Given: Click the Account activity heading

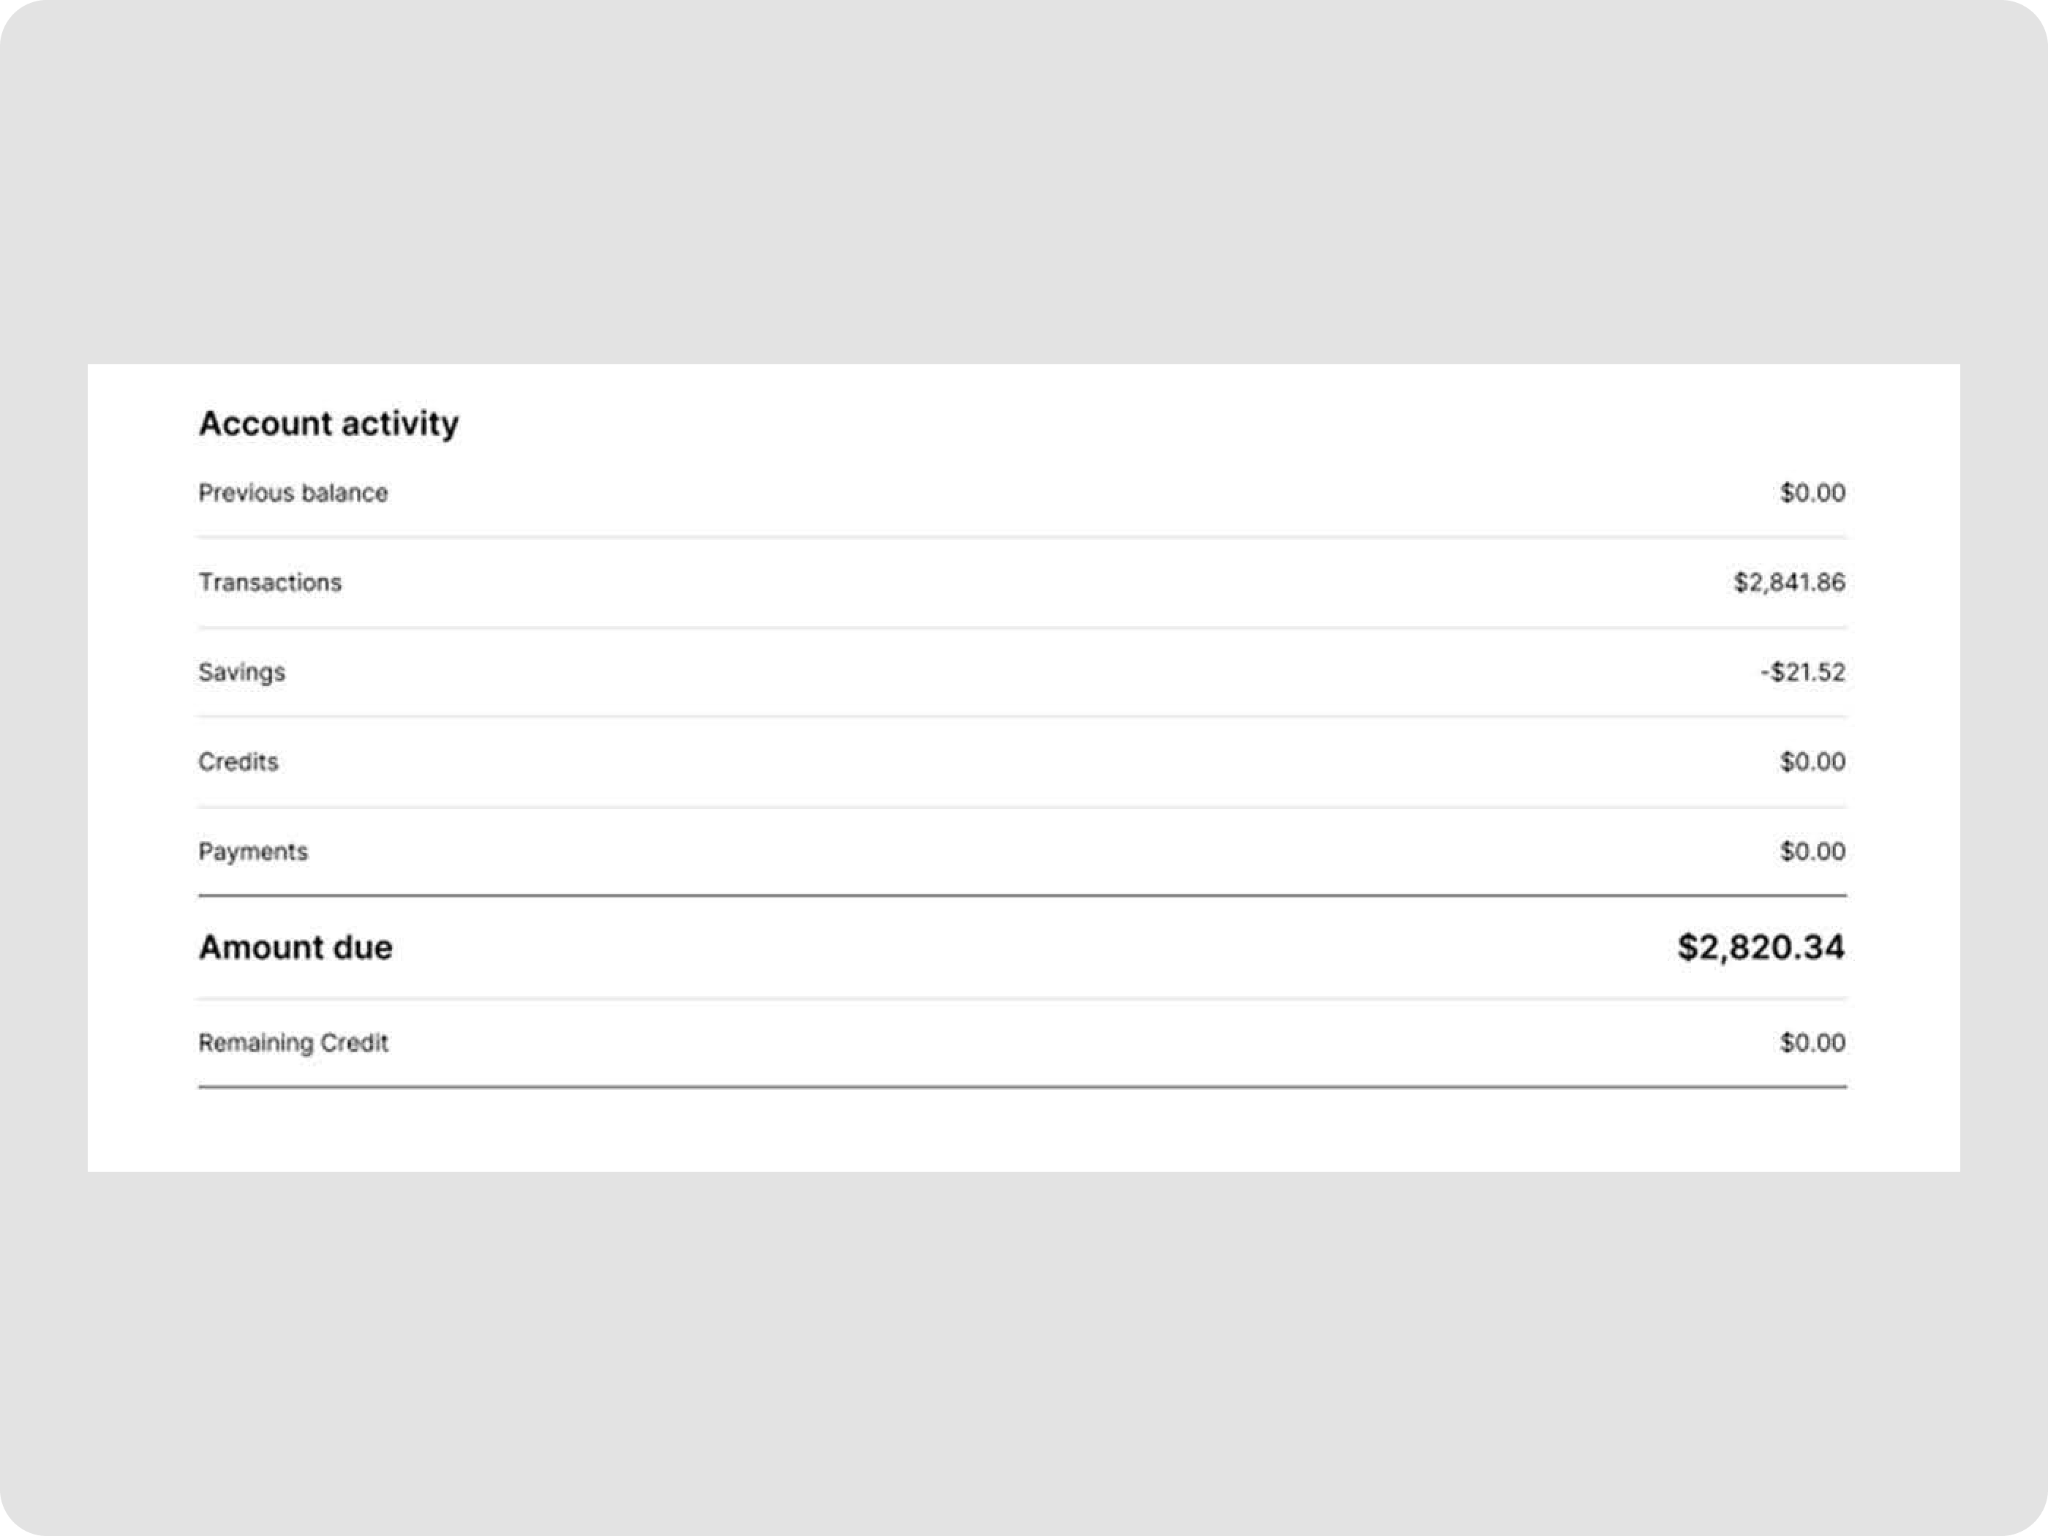Looking at the screenshot, I should 328,423.
